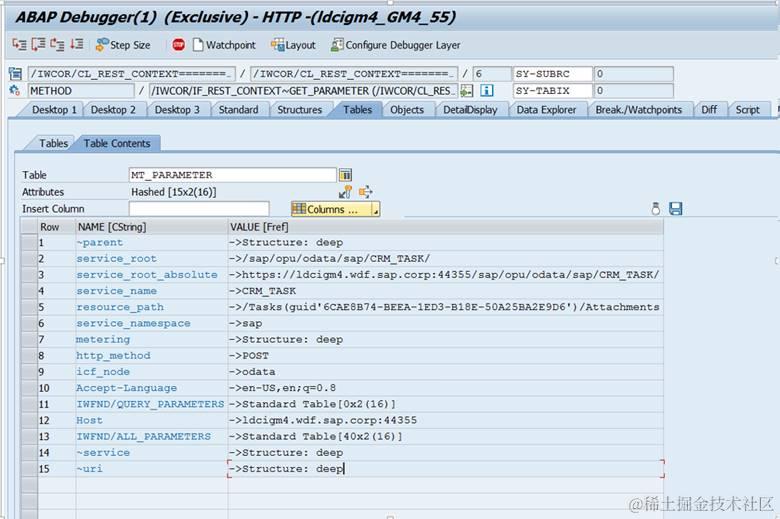The width and height of the screenshot is (780, 519).
Task: Click the service_root_absolute name cell
Action: (x=151, y=275)
